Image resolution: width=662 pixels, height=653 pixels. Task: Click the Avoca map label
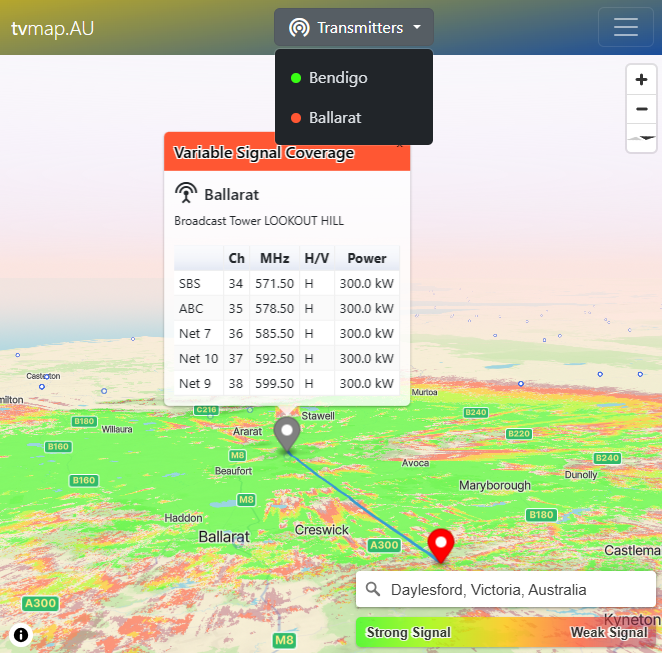pos(415,463)
